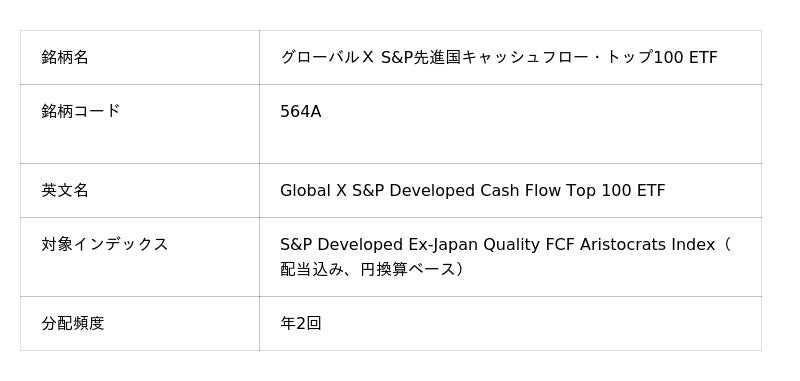Click the word Global in English name row
This screenshot has height=381, width=800.
305,191
